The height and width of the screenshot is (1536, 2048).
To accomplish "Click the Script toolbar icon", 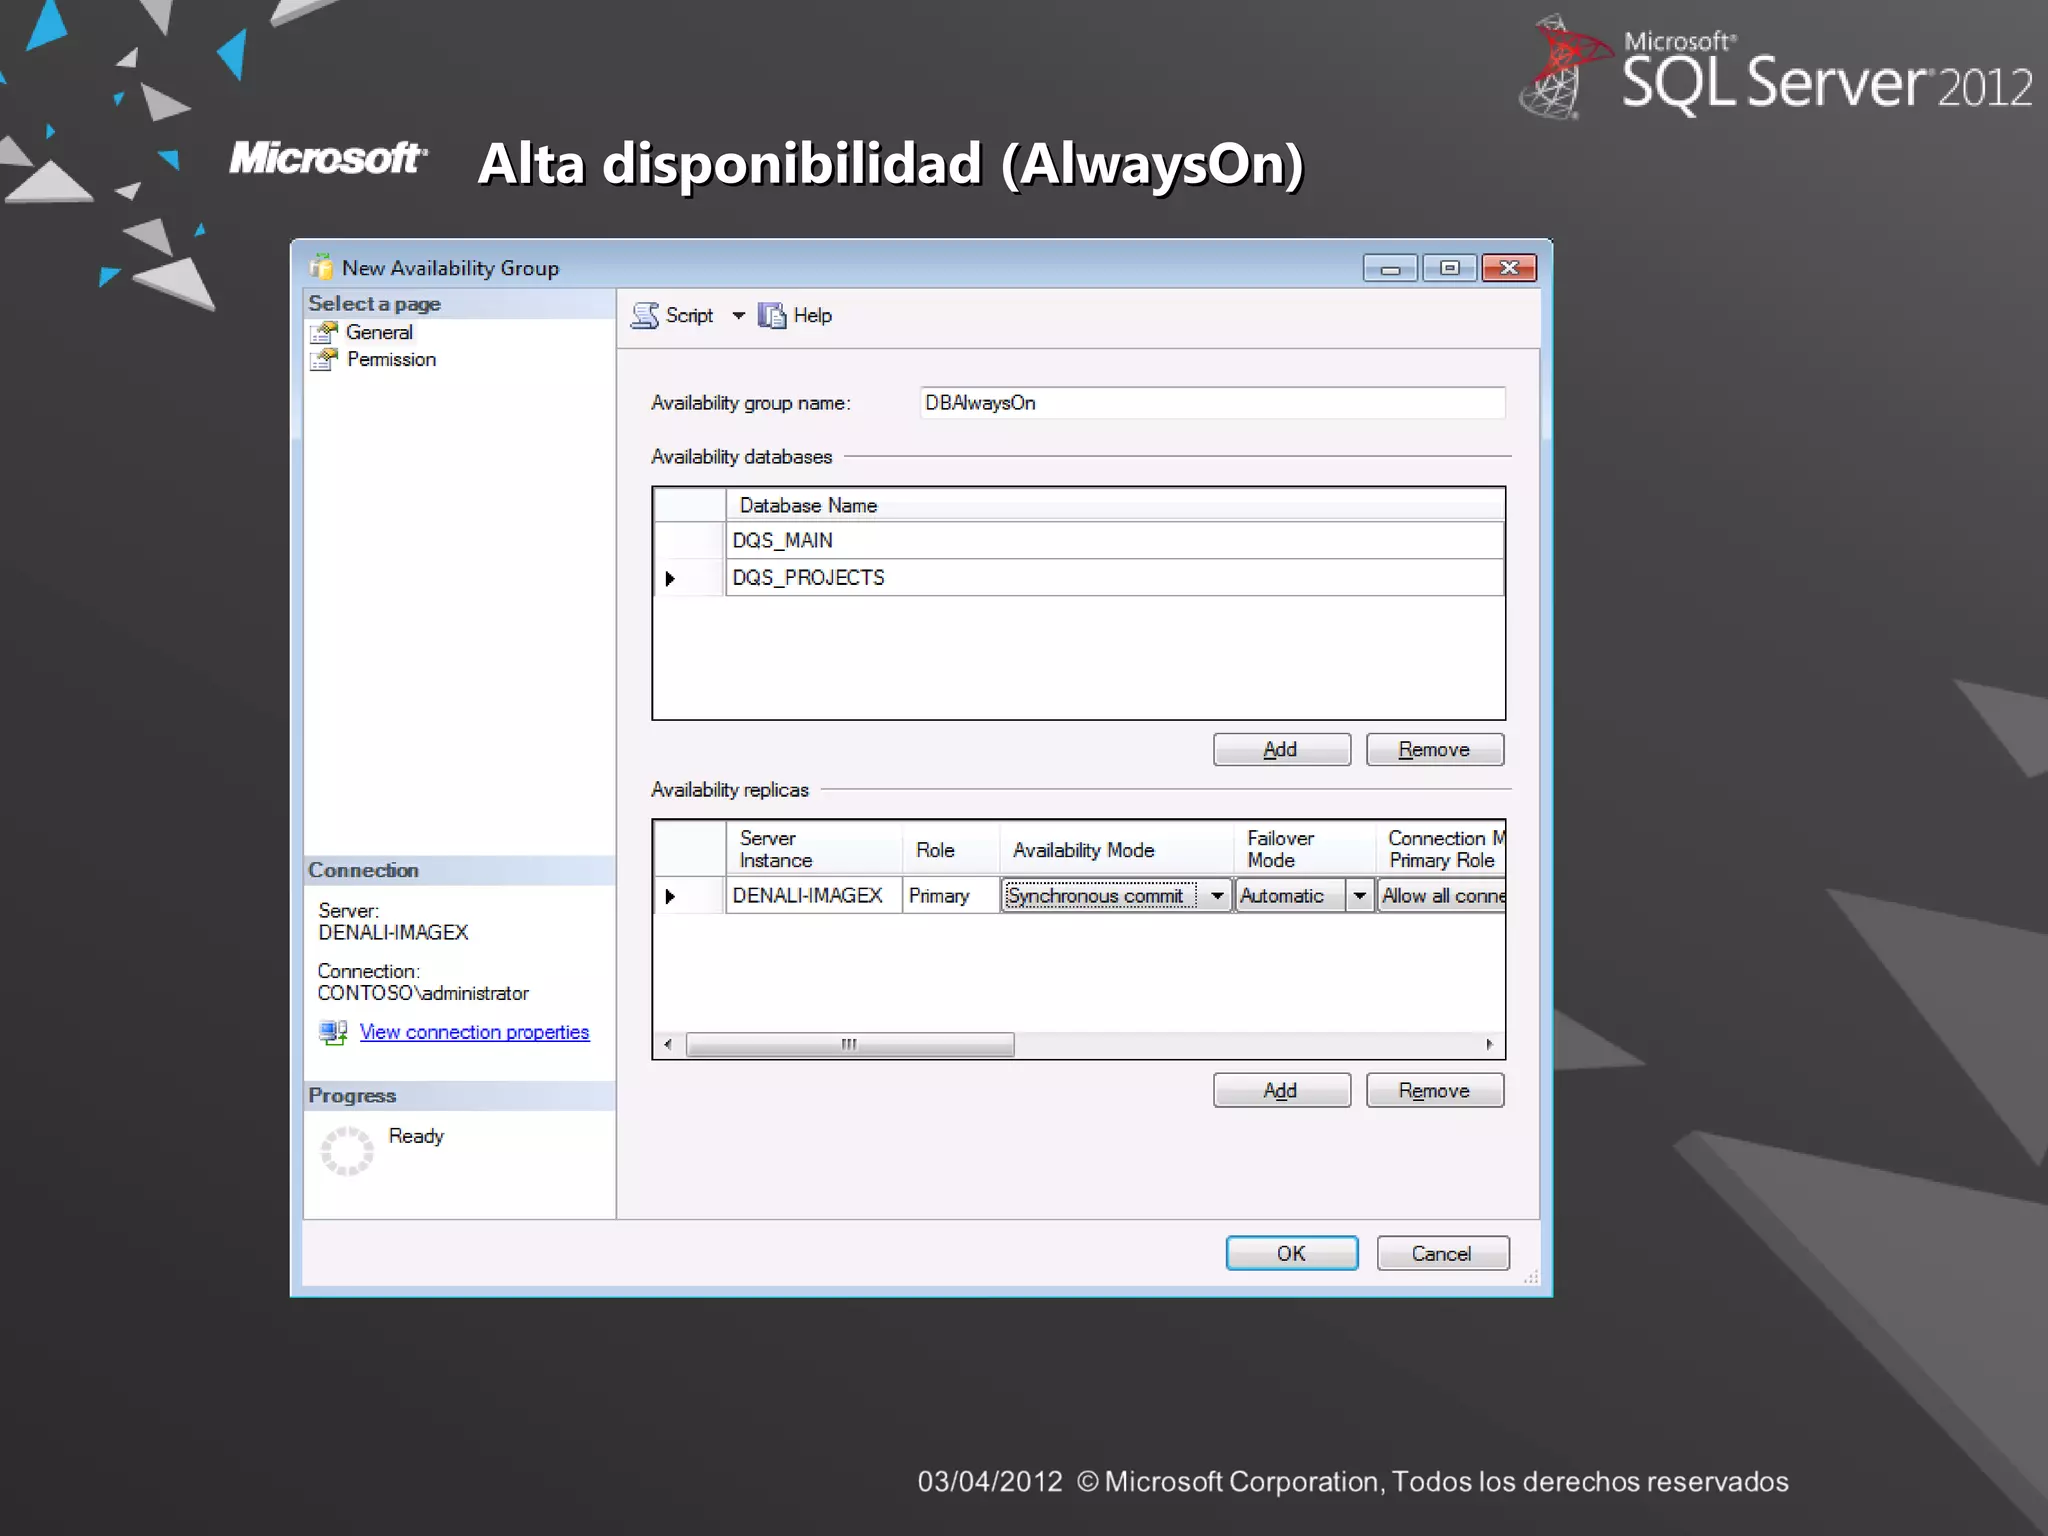I will (645, 316).
